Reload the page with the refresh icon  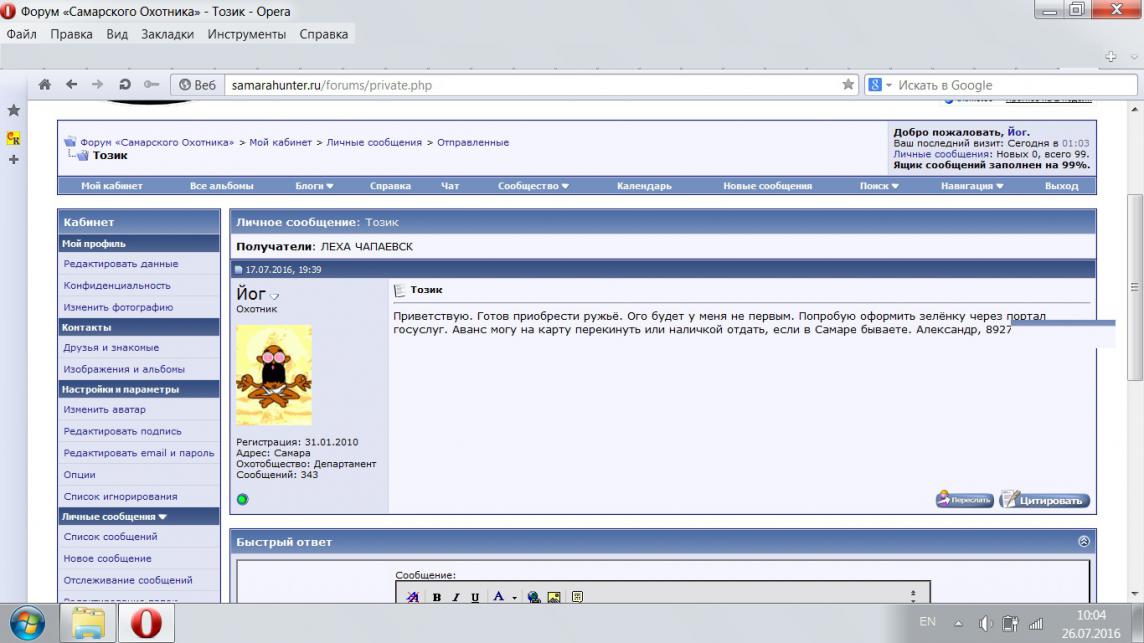[124, 85]
